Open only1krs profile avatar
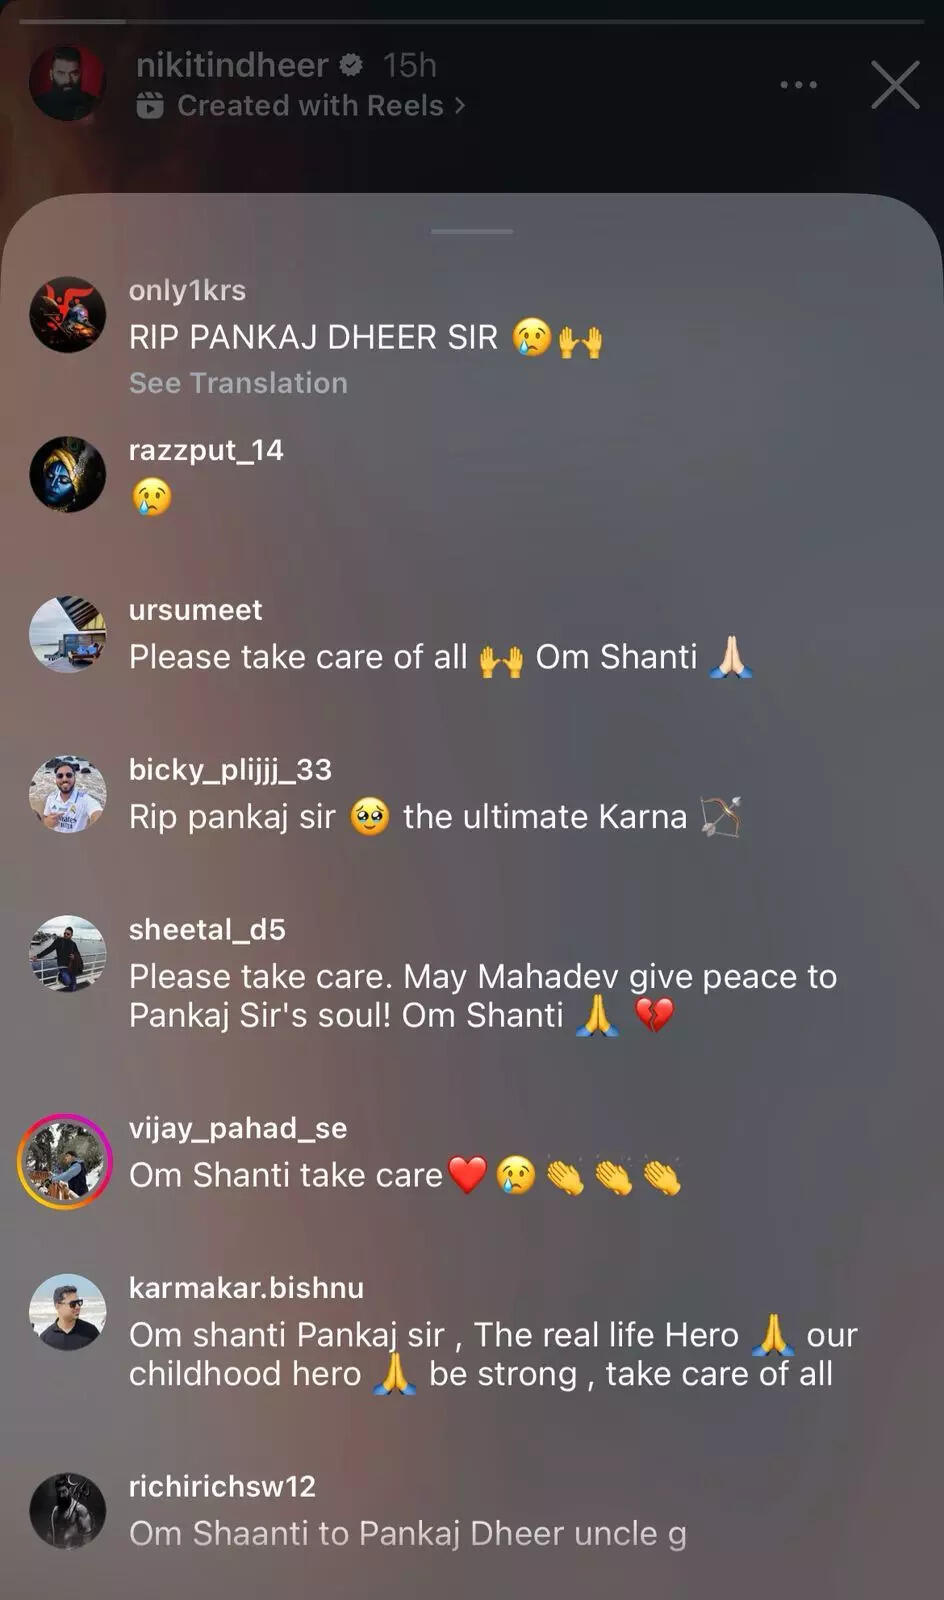The height and width of the screenshot is (1600, 944). coord(67,315)
